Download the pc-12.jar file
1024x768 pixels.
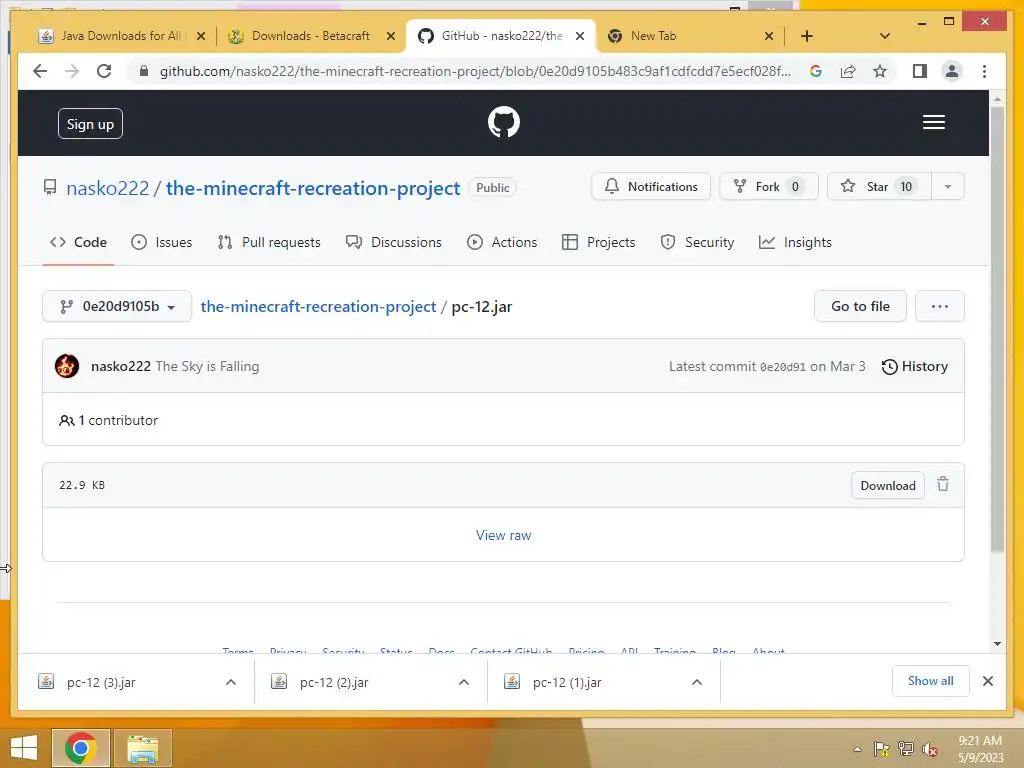coord(888,485)
